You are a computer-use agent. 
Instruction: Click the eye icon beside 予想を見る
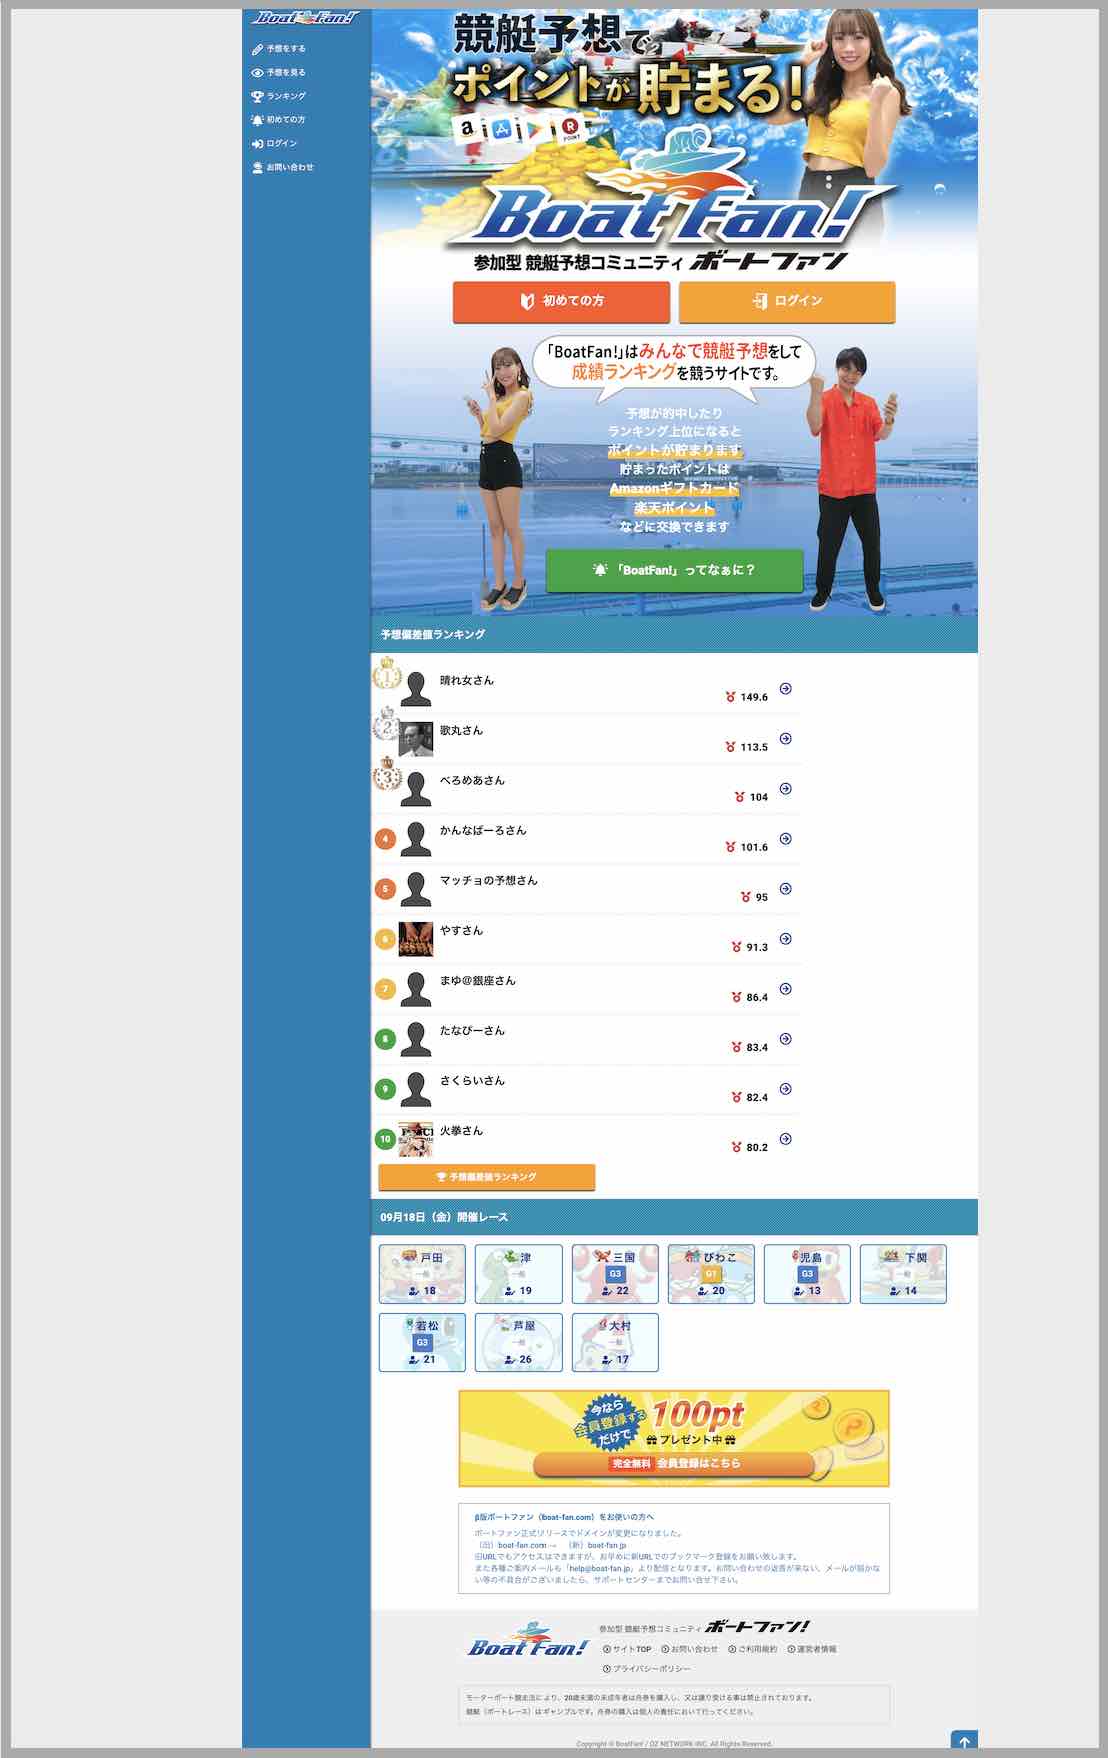257,73
